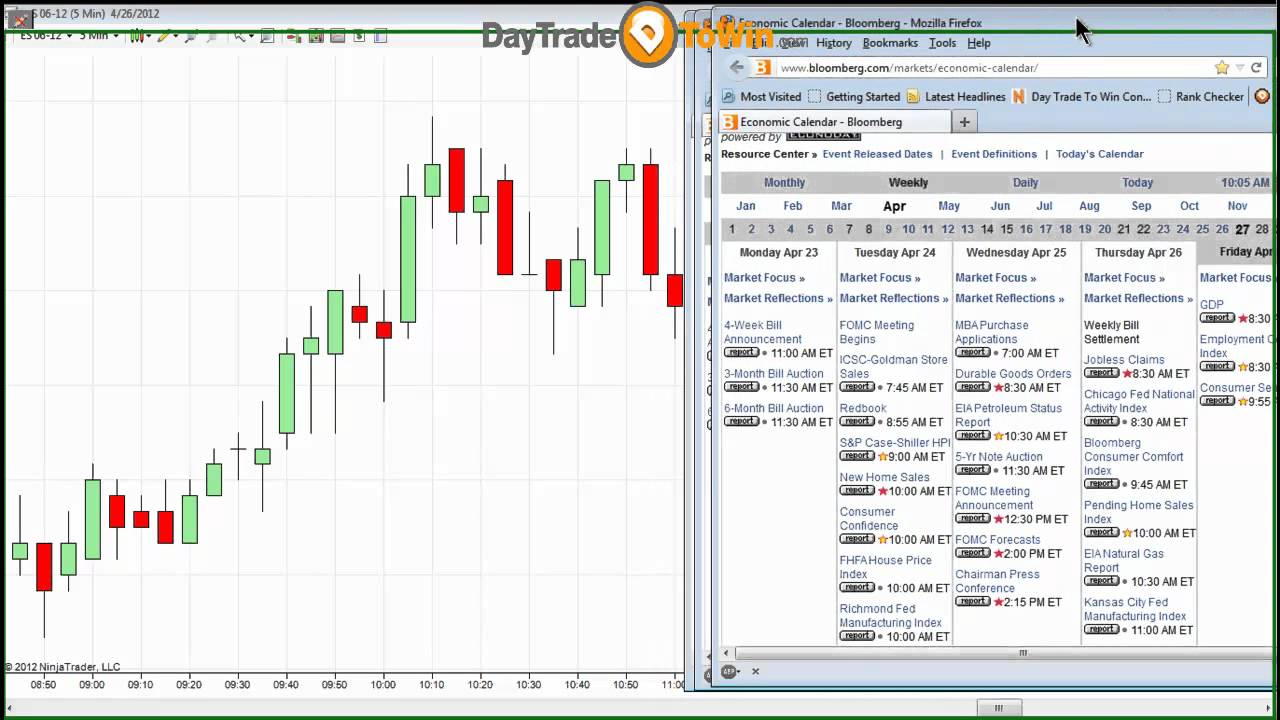The width and height of the screenshot is (1280, 720).
Task: Switch to Daily calendar view
Action: tap(1025, 182)
